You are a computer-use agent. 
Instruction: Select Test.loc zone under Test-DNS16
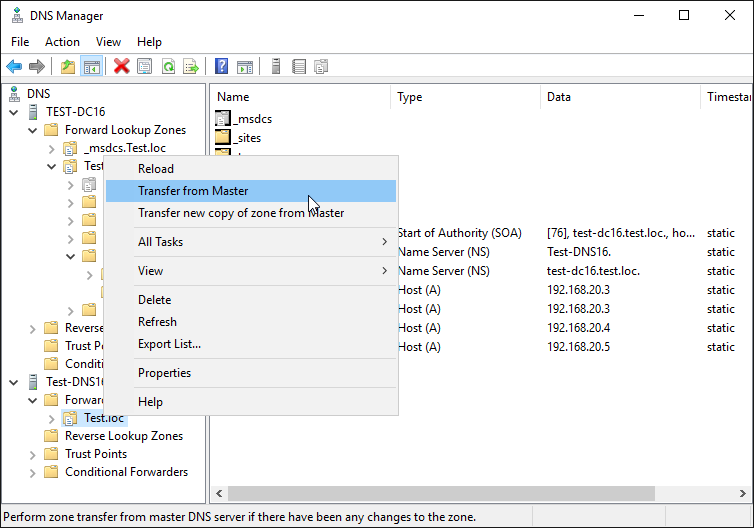click(103, 418)
